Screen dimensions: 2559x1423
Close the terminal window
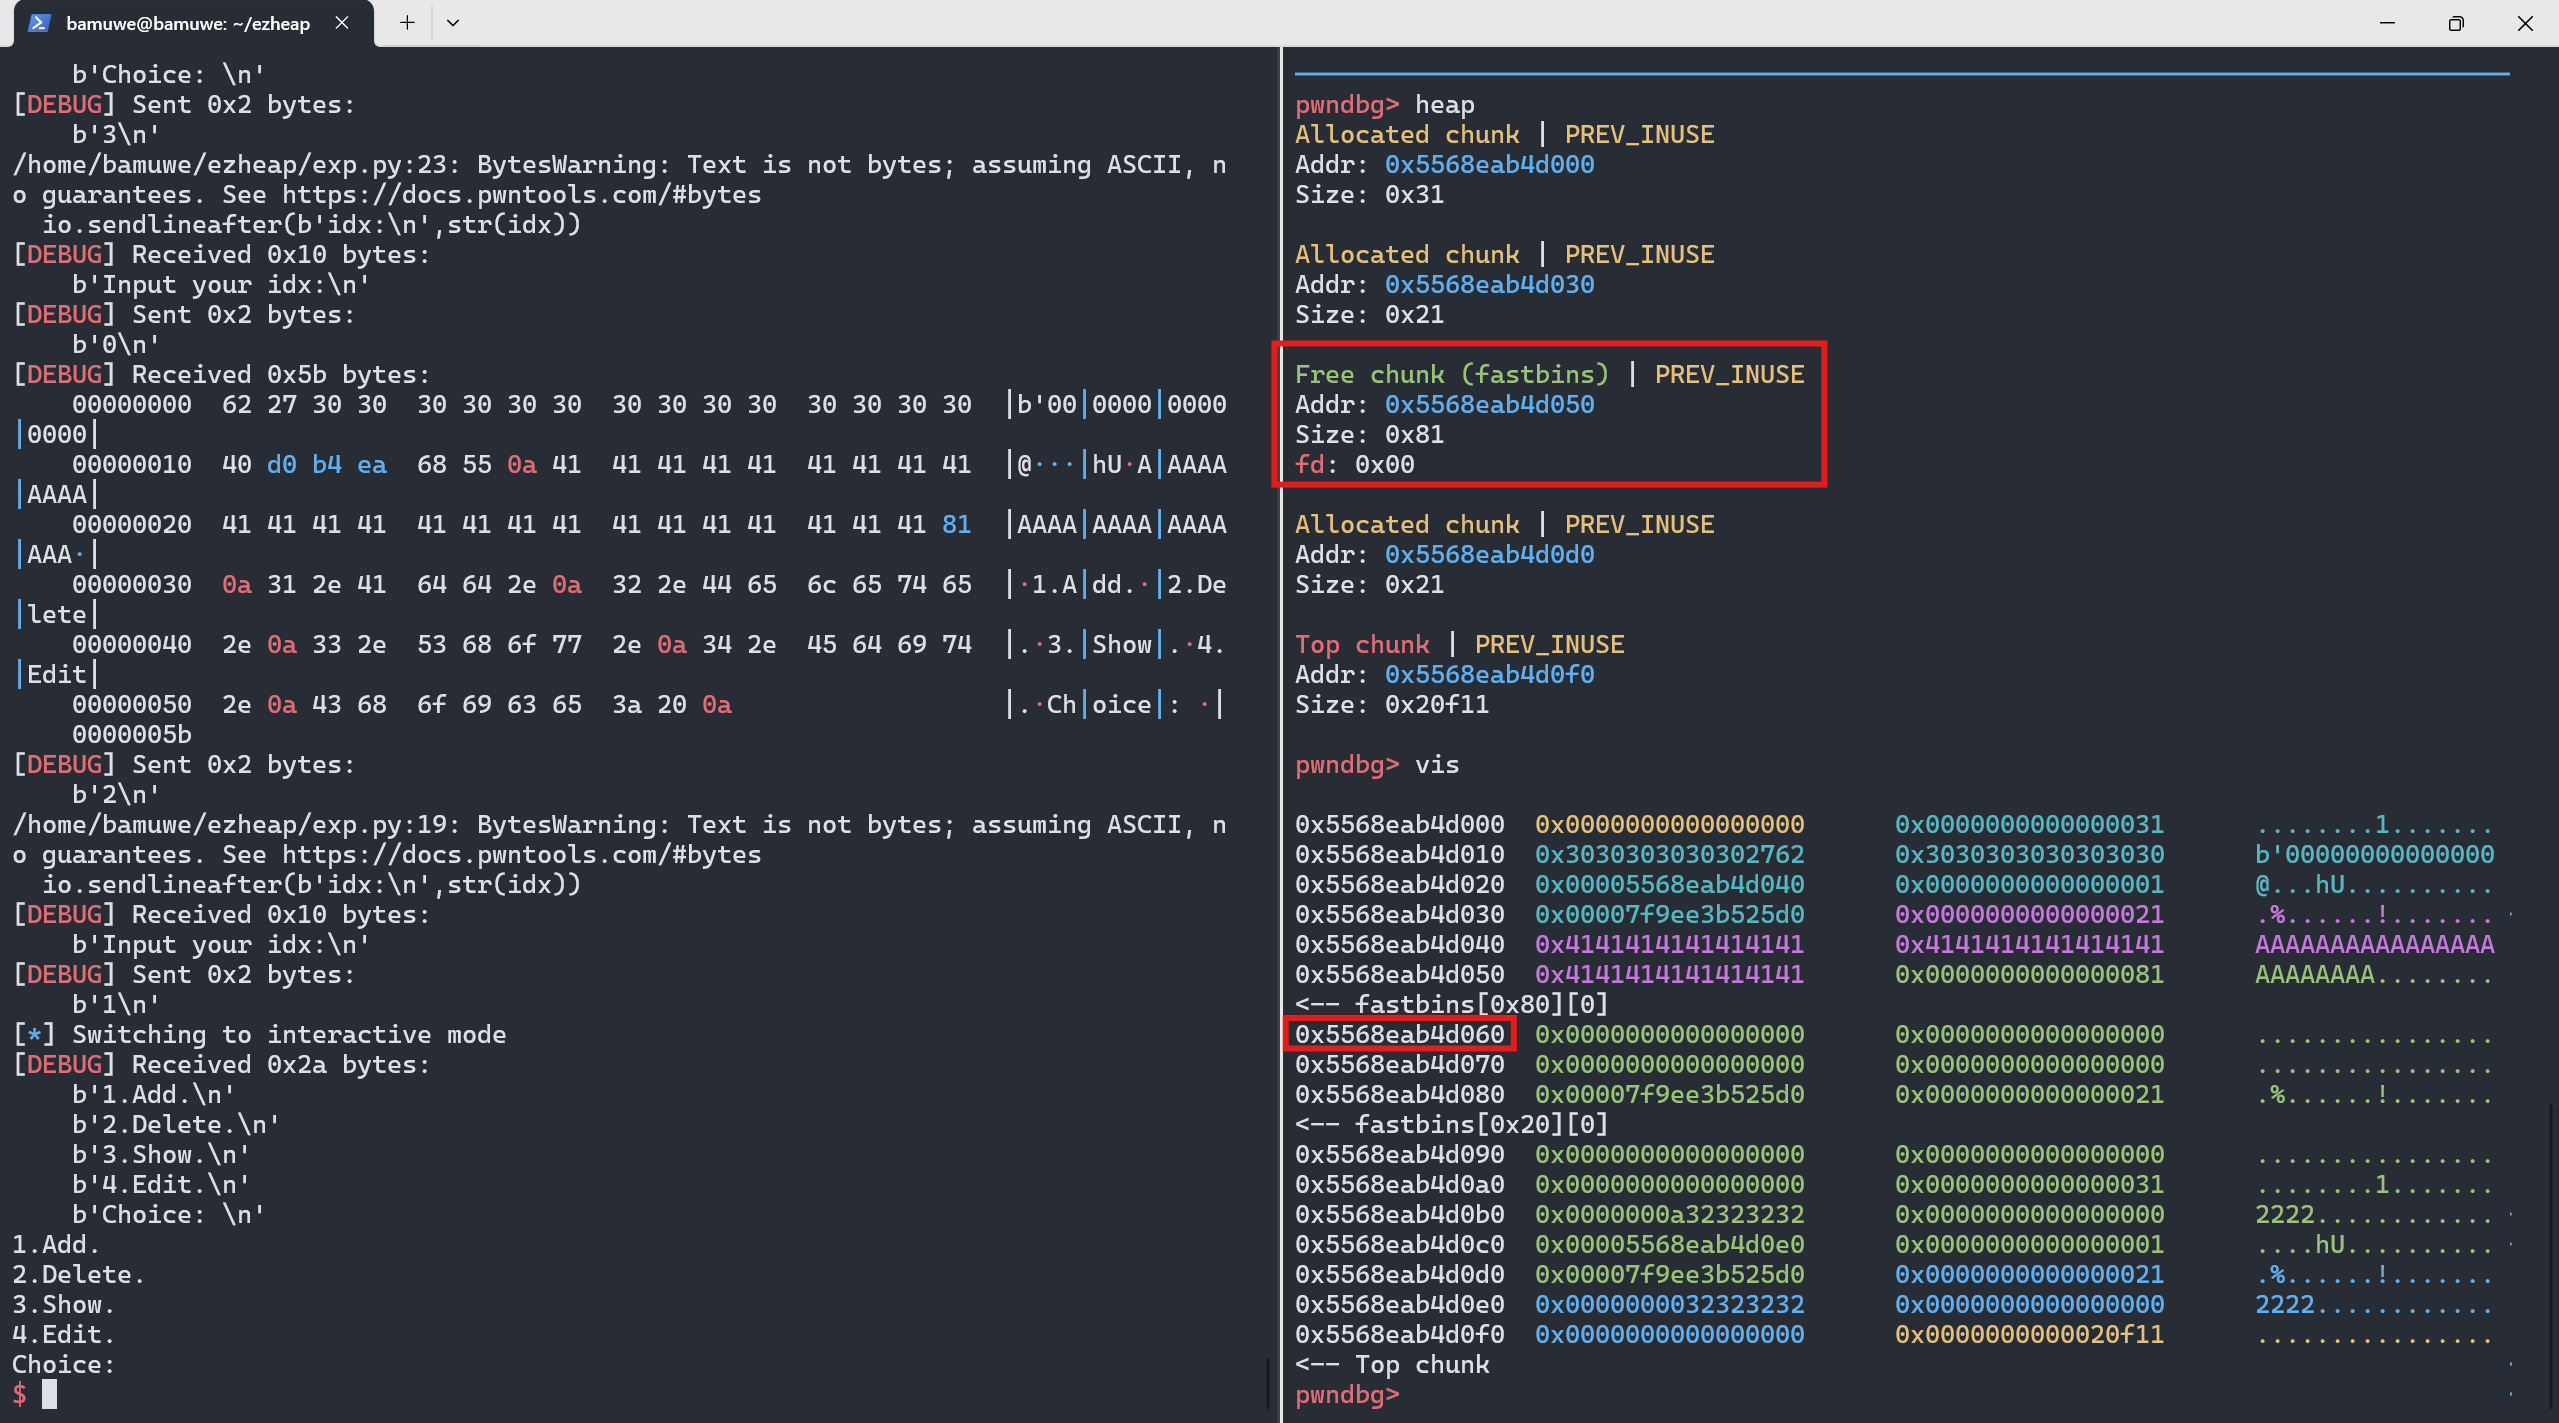coord(2525,23)
